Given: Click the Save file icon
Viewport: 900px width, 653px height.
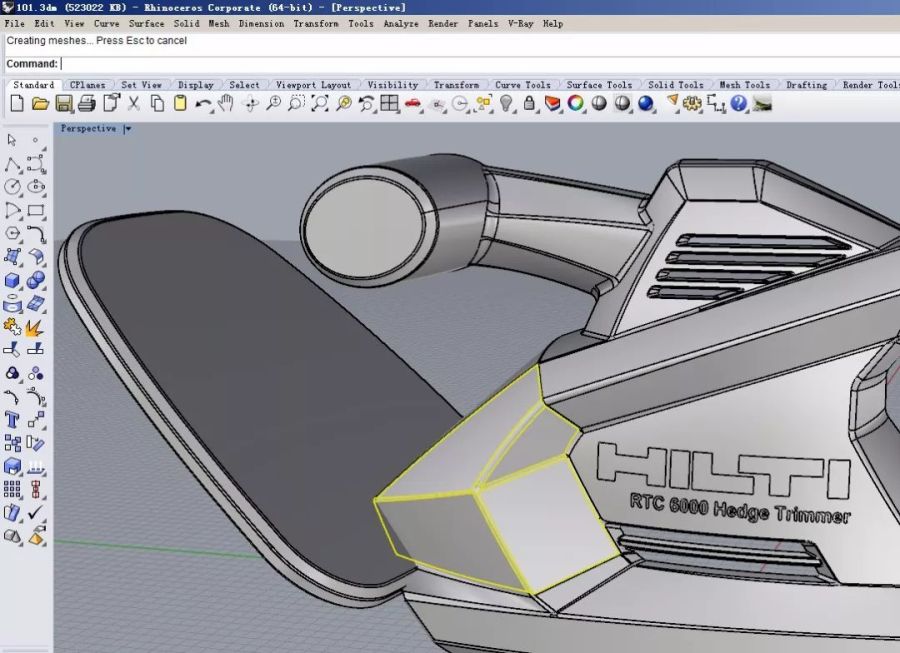Looking at the screenshot, I should tap(63, 104).
